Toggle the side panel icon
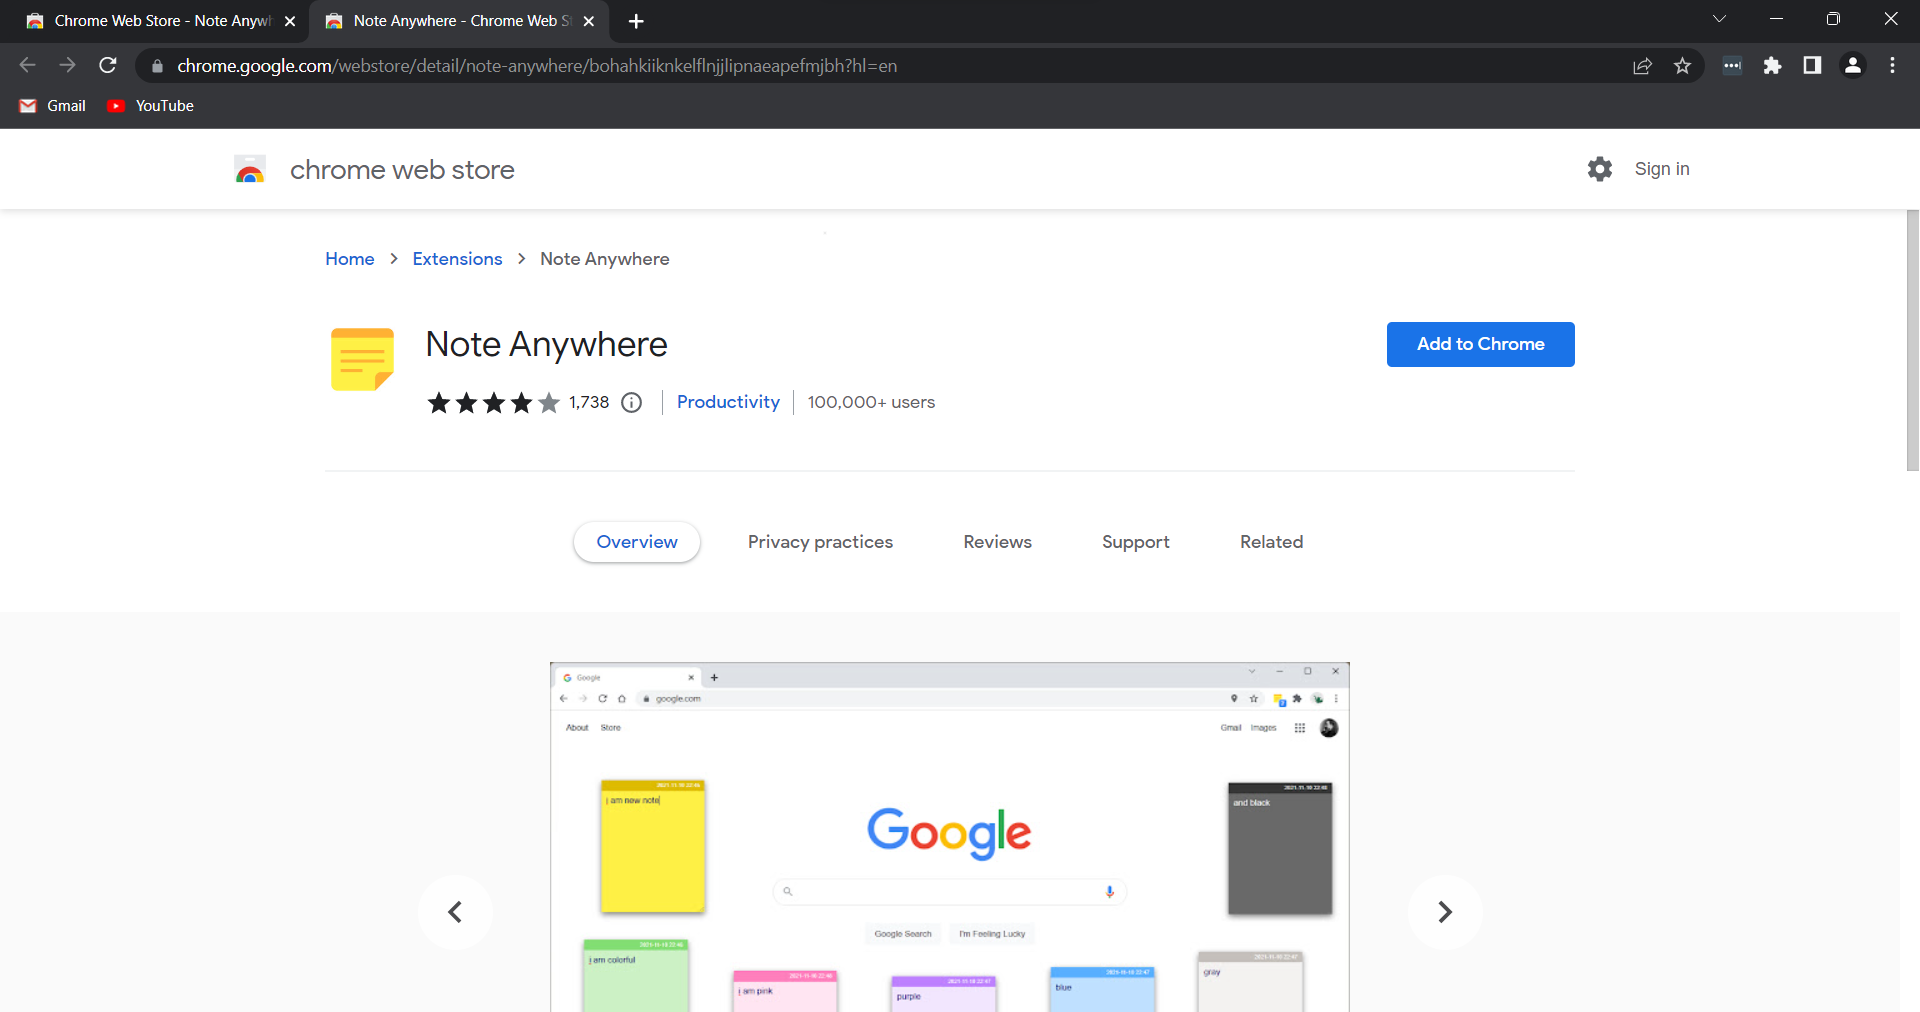 pyautogui.click(x=1812, y=65)
